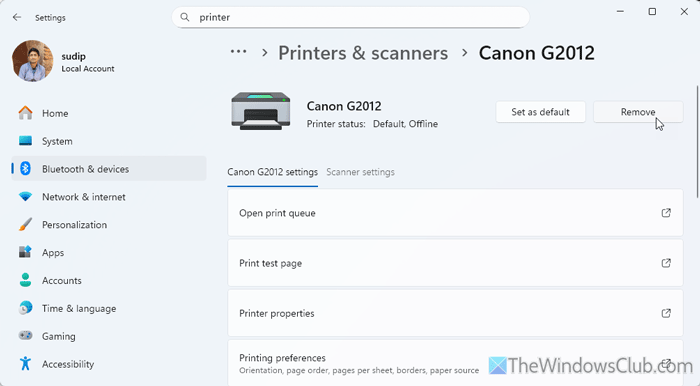Click the Network wifi icon

pyautogui.click(x=25, y=196)
